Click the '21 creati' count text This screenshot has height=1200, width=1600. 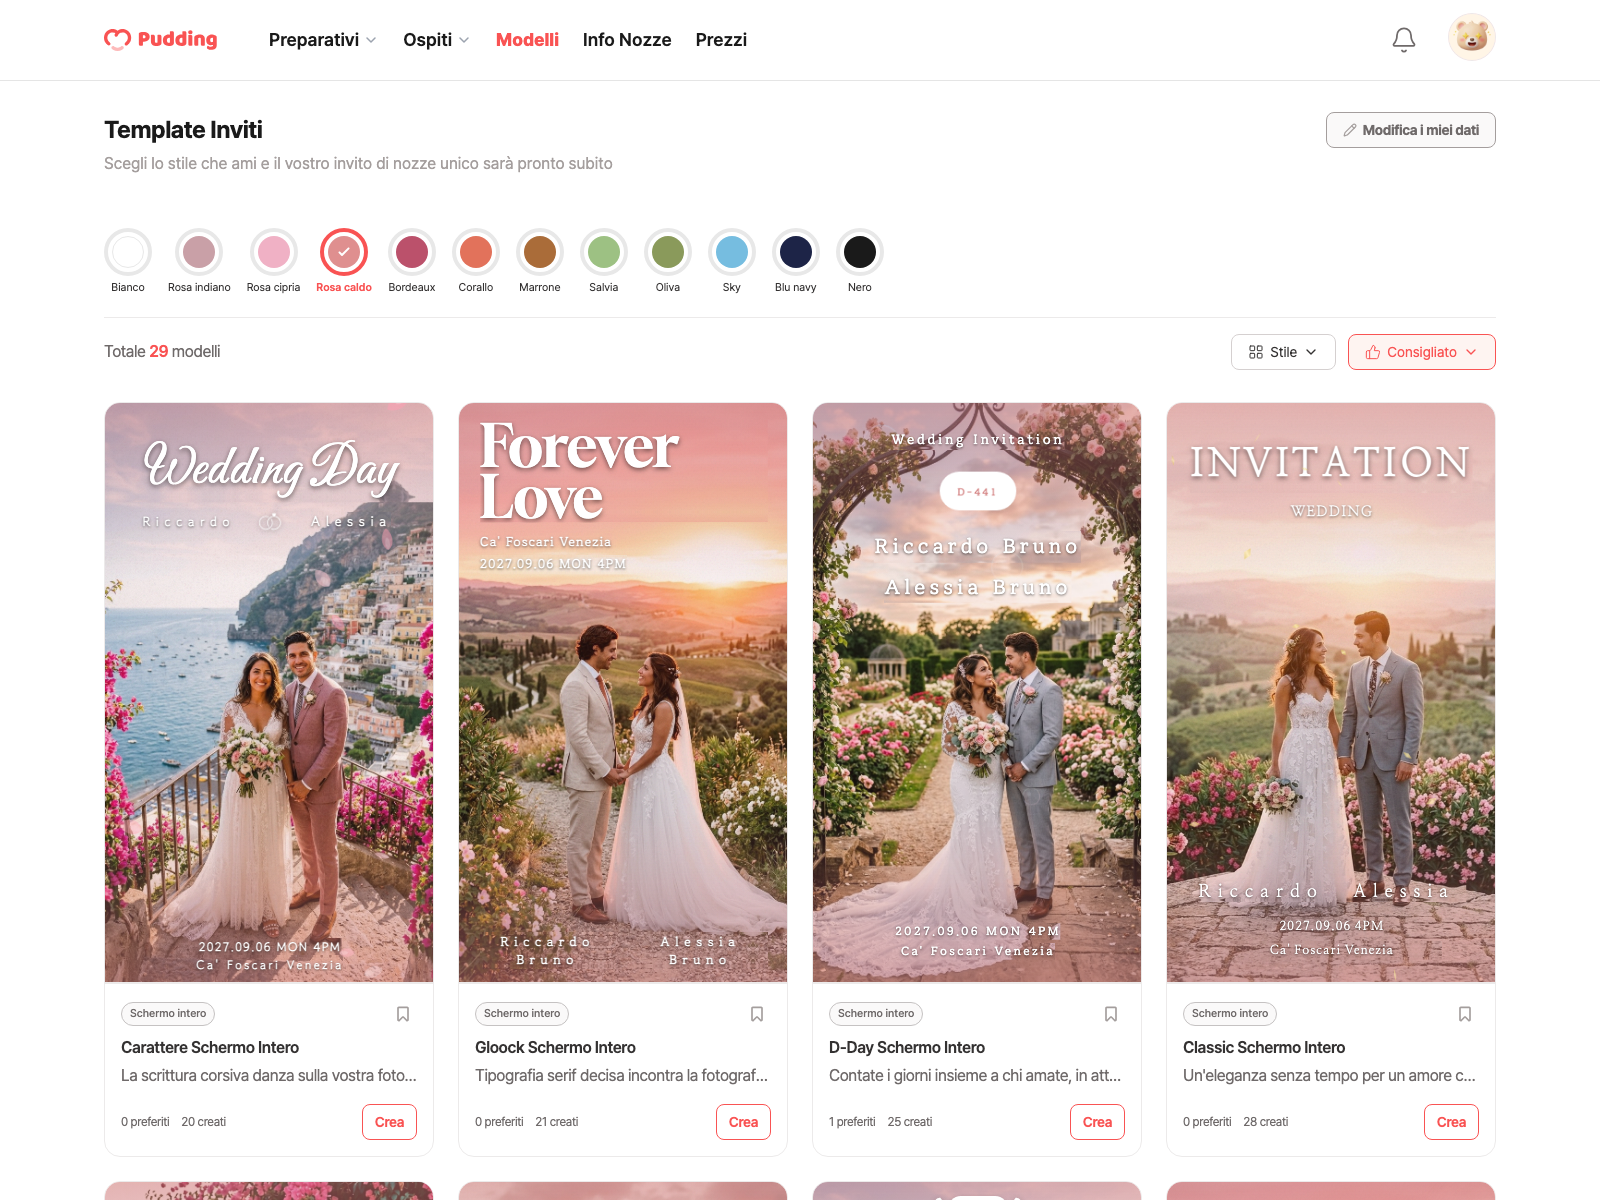point(557,1122)
